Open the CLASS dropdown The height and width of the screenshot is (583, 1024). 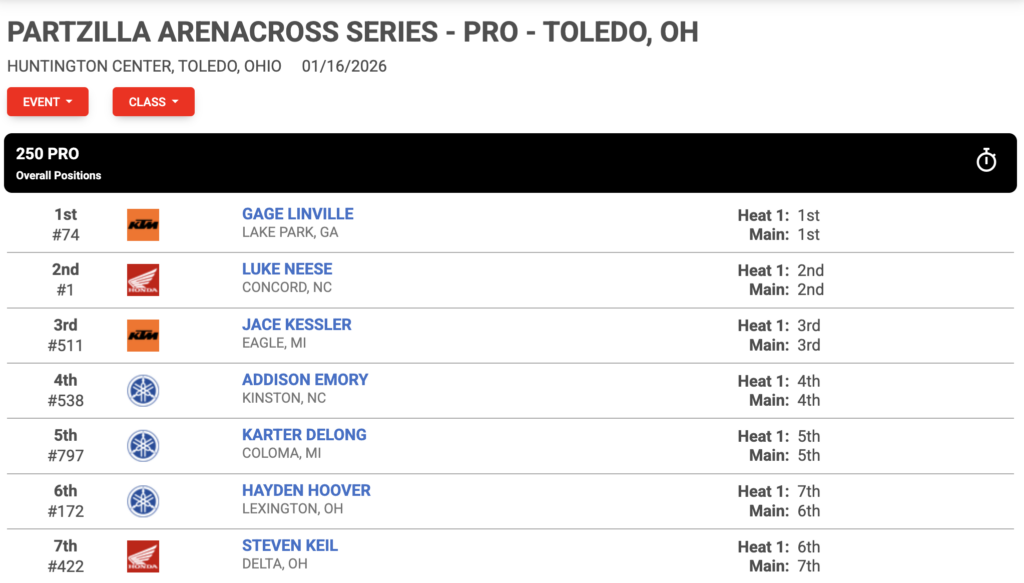click(x=153, y=102)
